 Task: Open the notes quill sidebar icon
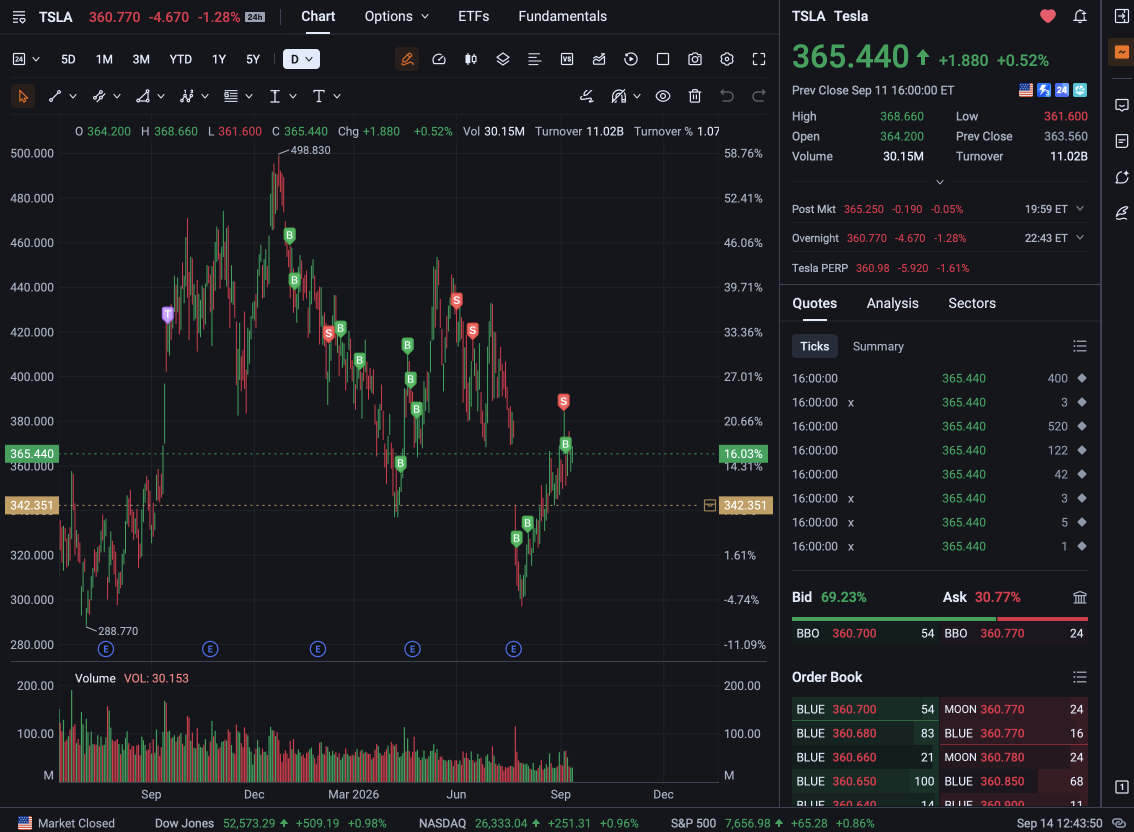click(1122, 213)
